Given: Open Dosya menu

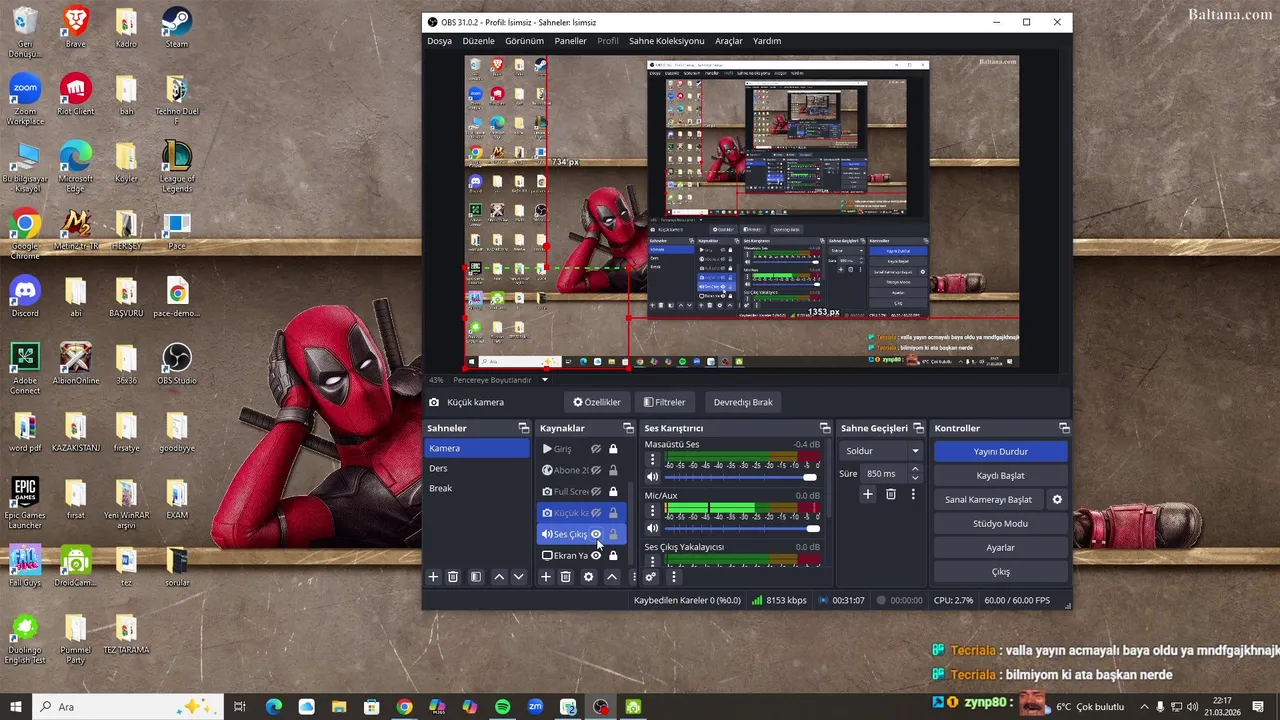Looking at the screenshot, I should [439, 41].
